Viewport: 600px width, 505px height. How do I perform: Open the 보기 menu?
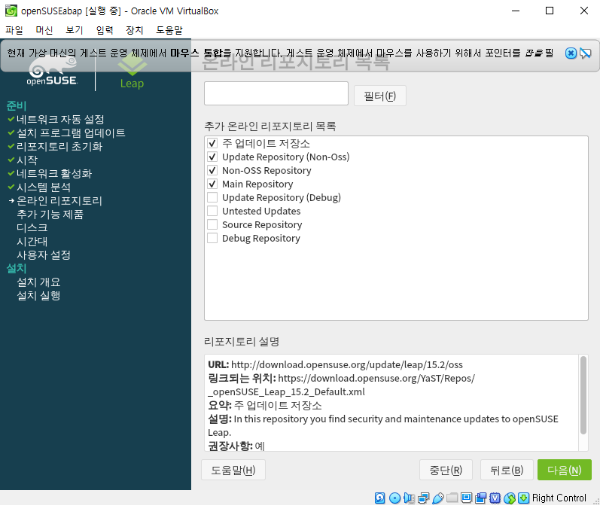pyautogui.click(x=74, y=30)
